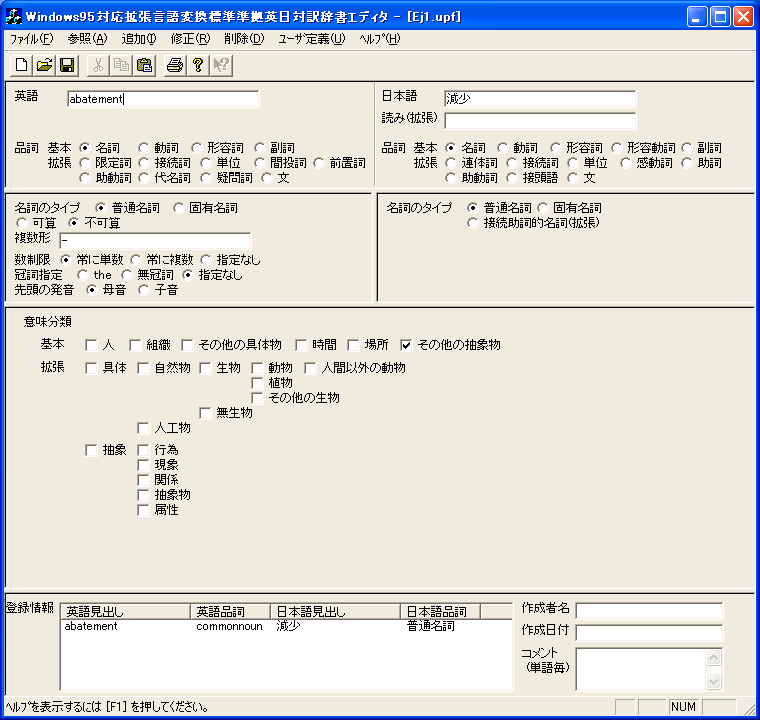Click the 読み(拡張) input field
The image size is (760, 720).
click(540, 121)
